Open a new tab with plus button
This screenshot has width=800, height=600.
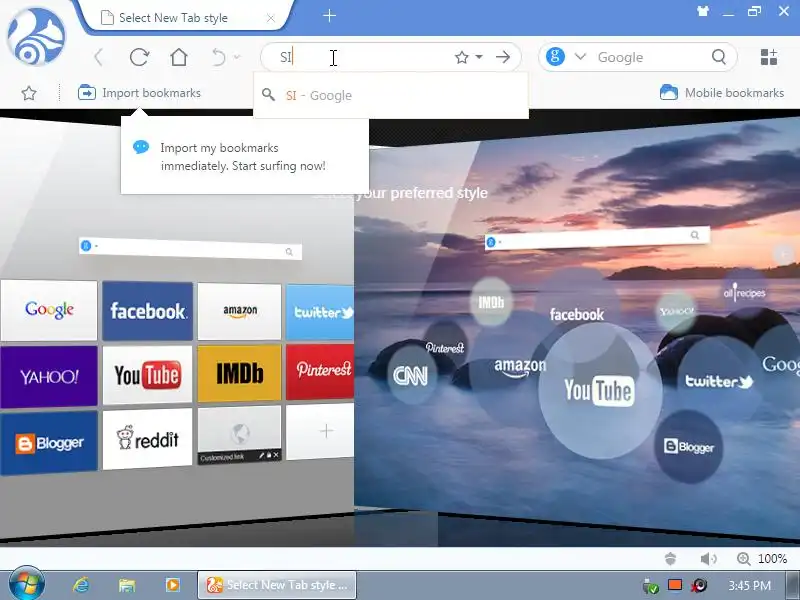click(330, 16)
